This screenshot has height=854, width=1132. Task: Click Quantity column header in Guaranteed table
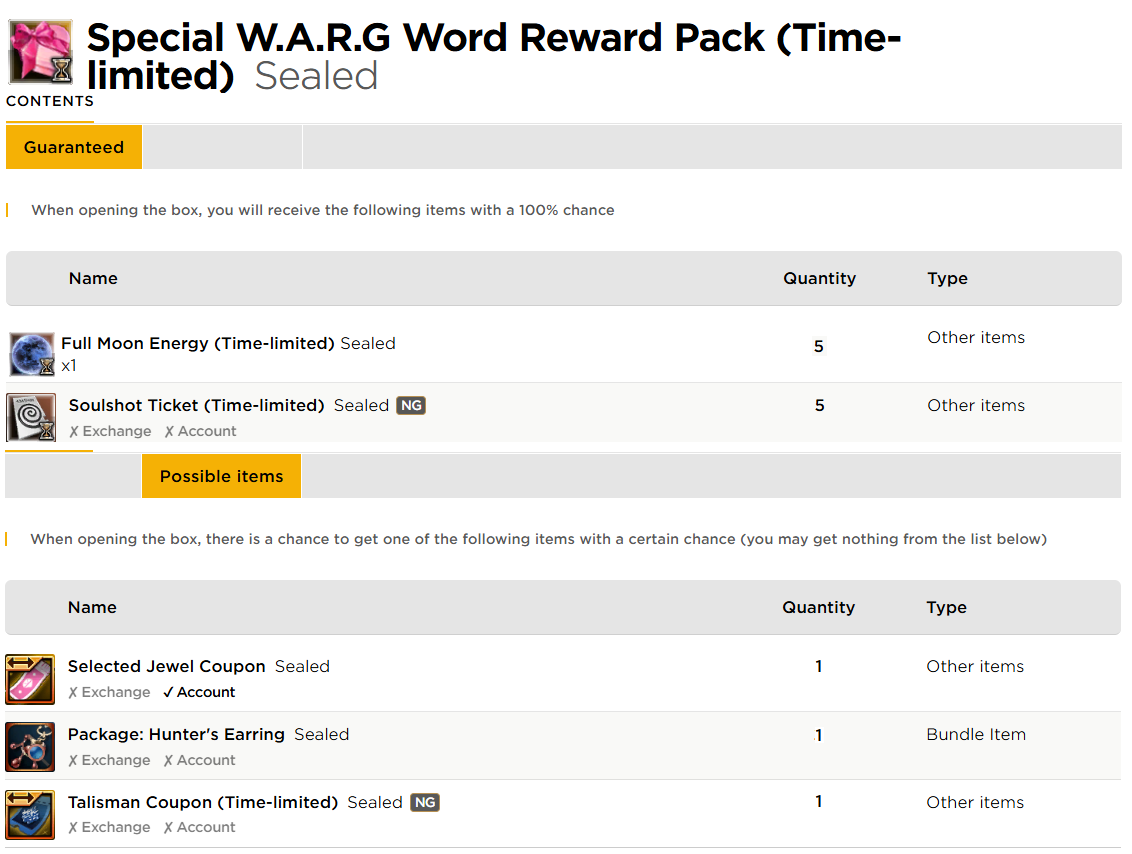tap(819, 279)
